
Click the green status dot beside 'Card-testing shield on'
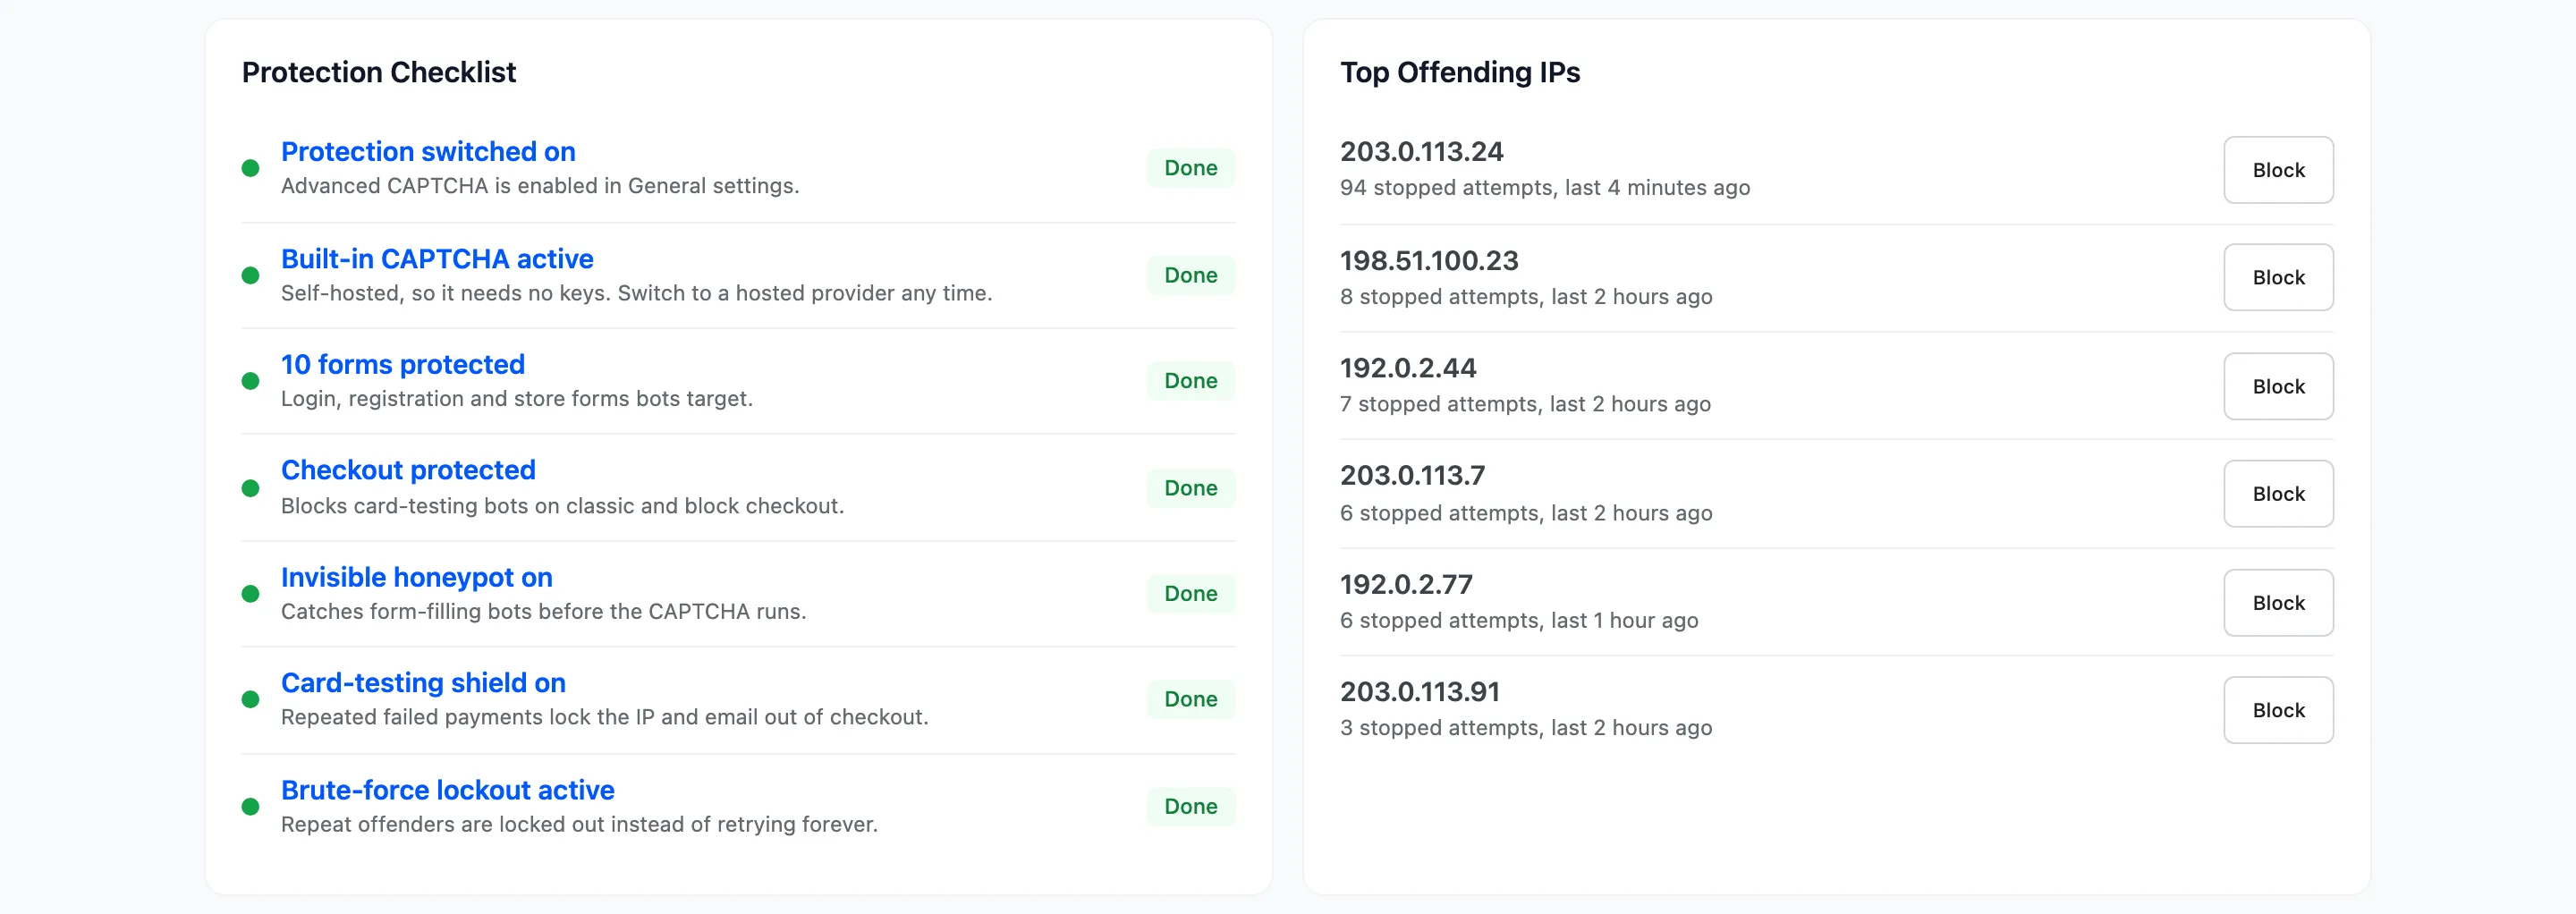[251, 699]
